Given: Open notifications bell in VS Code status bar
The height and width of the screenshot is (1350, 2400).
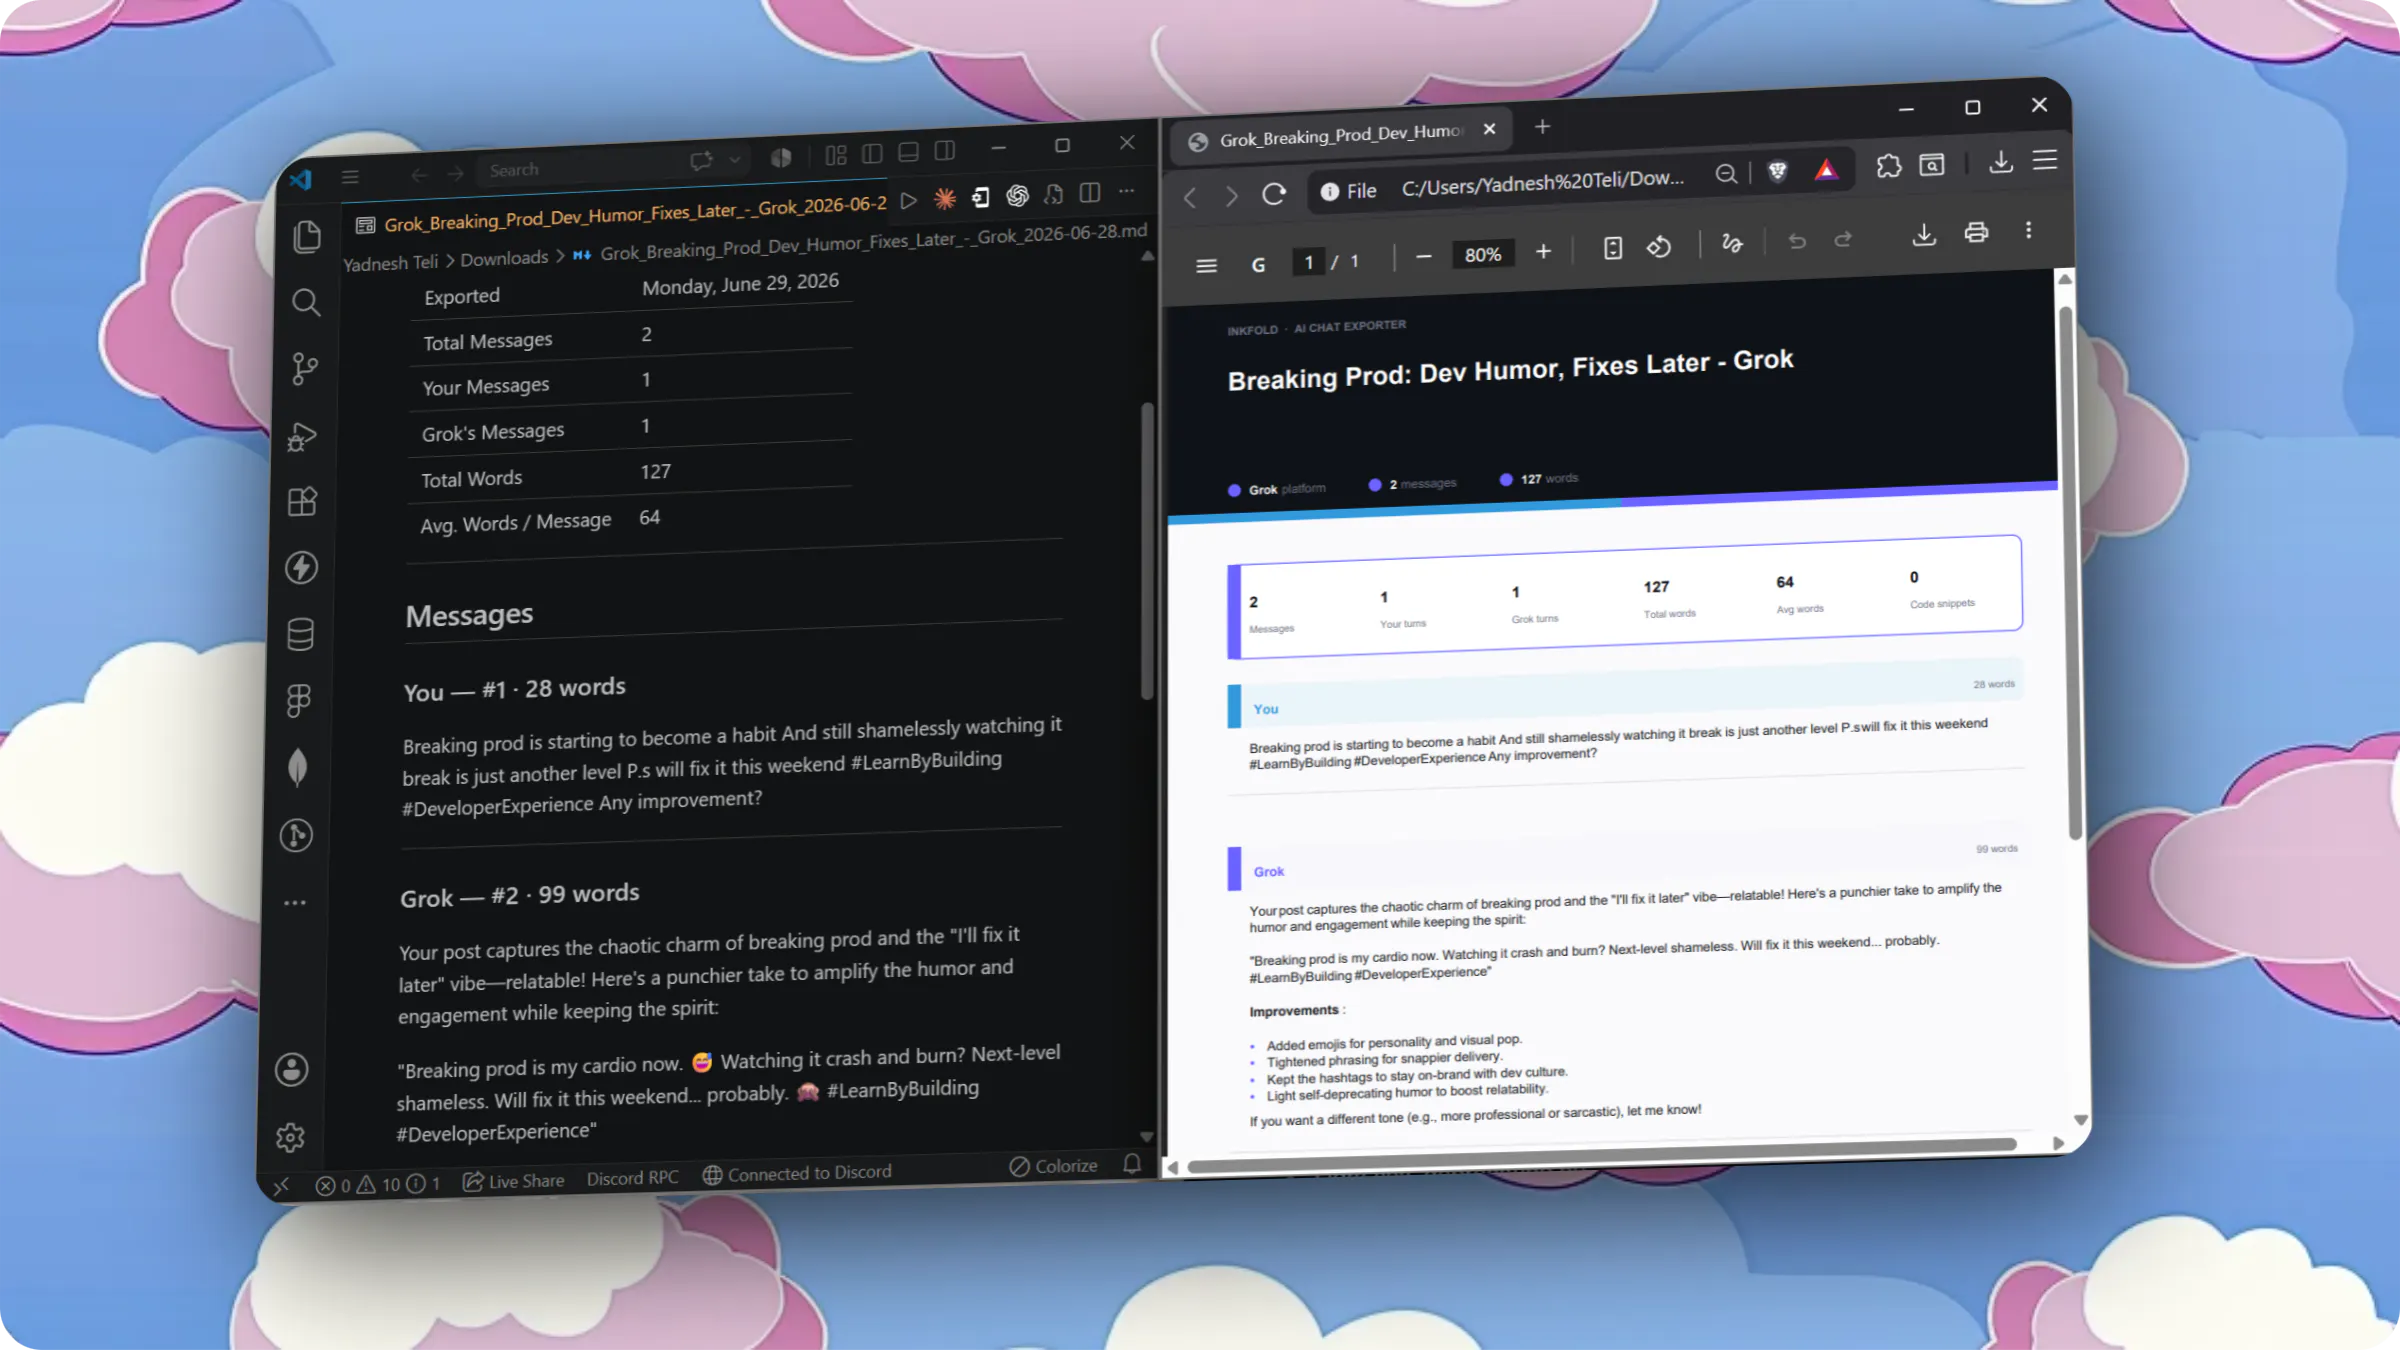Looking at the screenshot, I should pyautogui.click(x=1132, y=1163).
